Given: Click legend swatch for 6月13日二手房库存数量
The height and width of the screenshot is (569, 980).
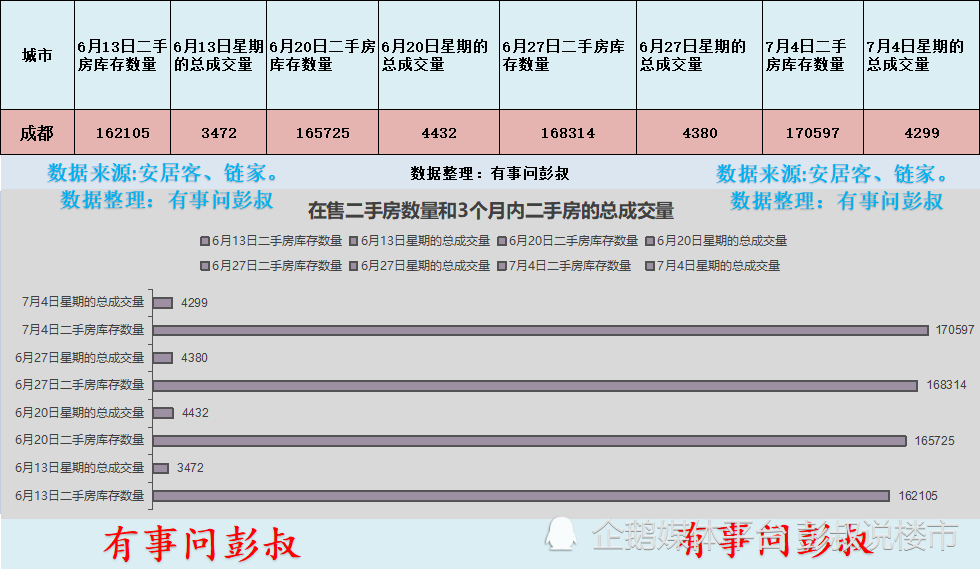Looking at the screenshot, I should point(204,241).
